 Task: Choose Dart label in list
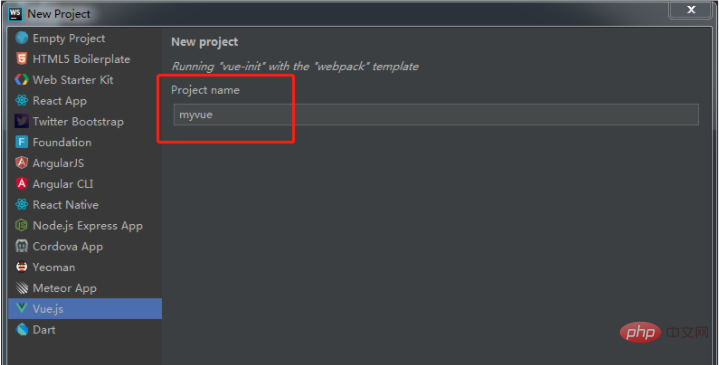coord(44,330)
